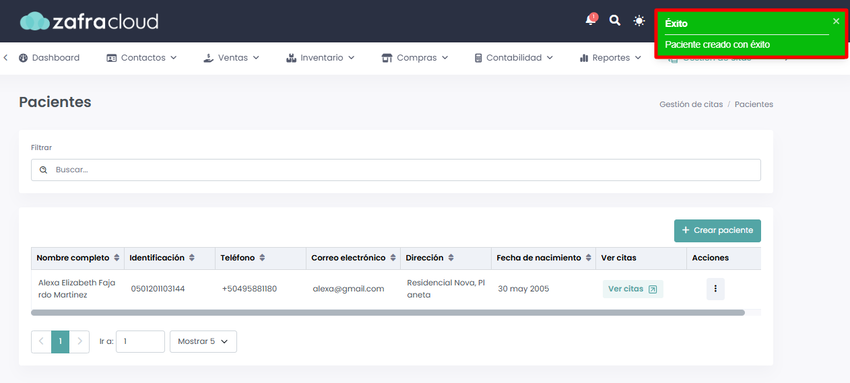Open the Mostrar 5 page size dropdown

pos(203,341)
